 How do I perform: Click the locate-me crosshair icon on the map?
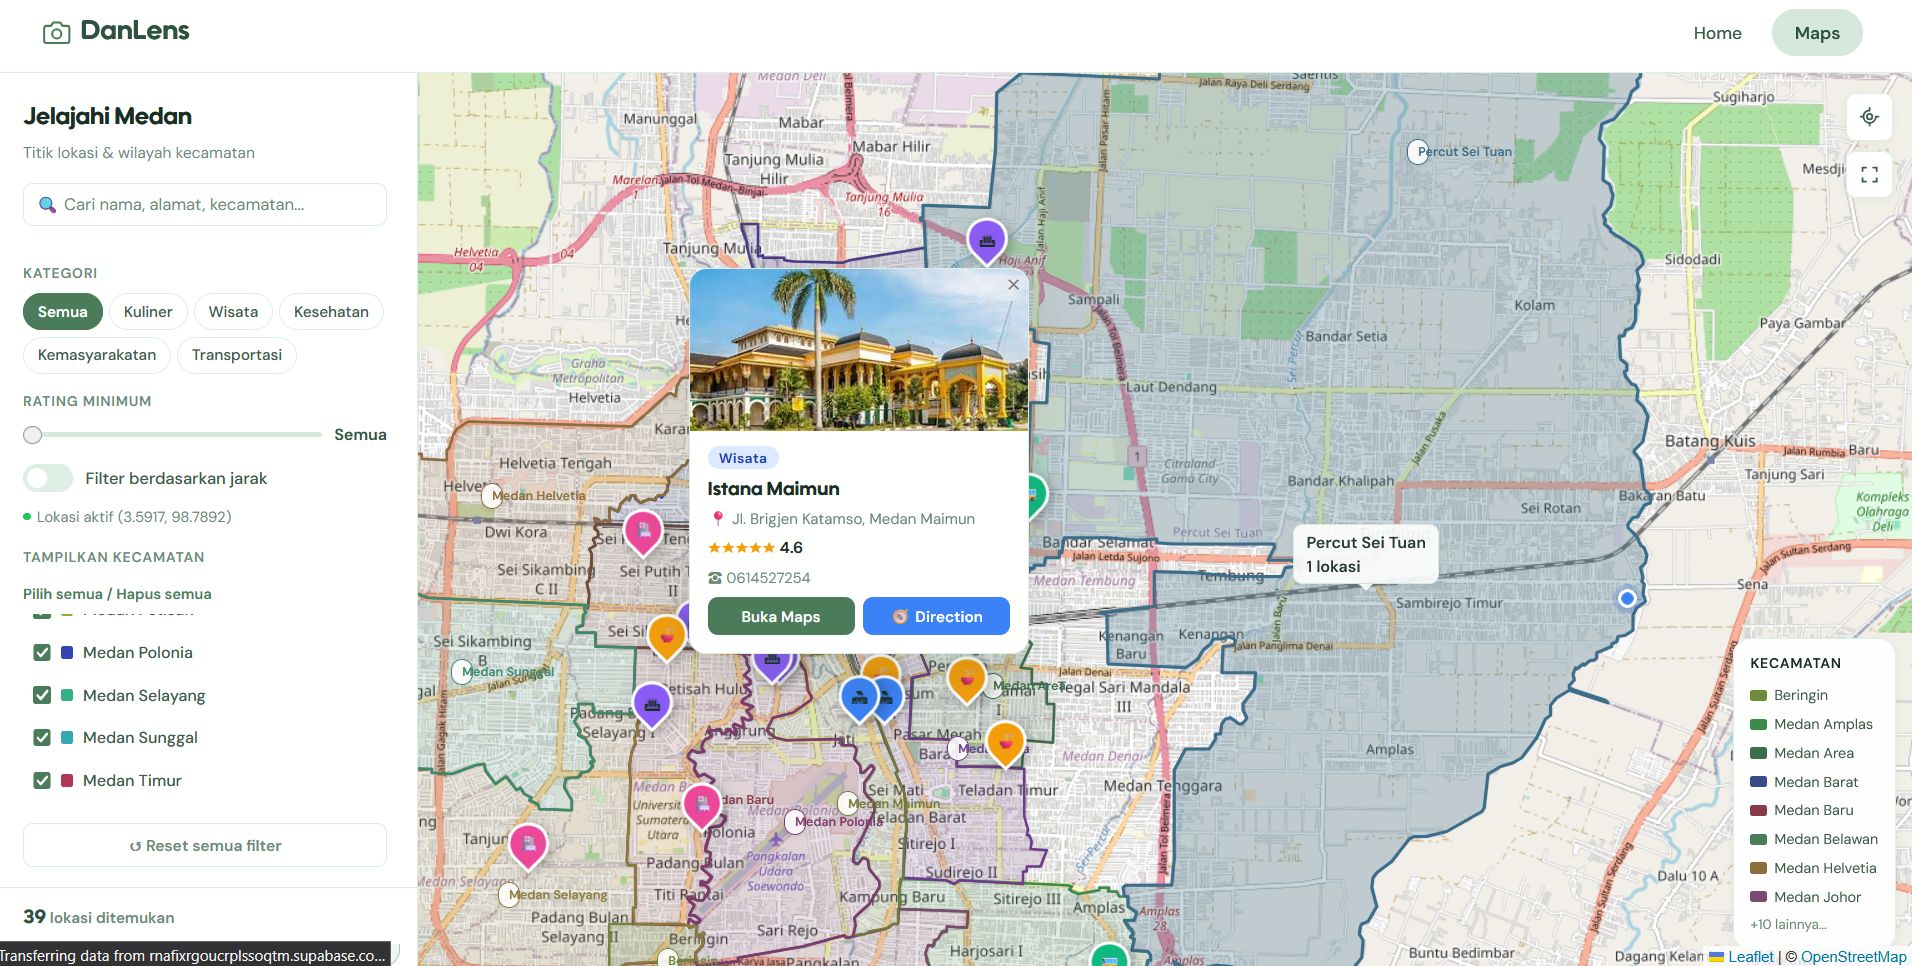(1869, 117)
